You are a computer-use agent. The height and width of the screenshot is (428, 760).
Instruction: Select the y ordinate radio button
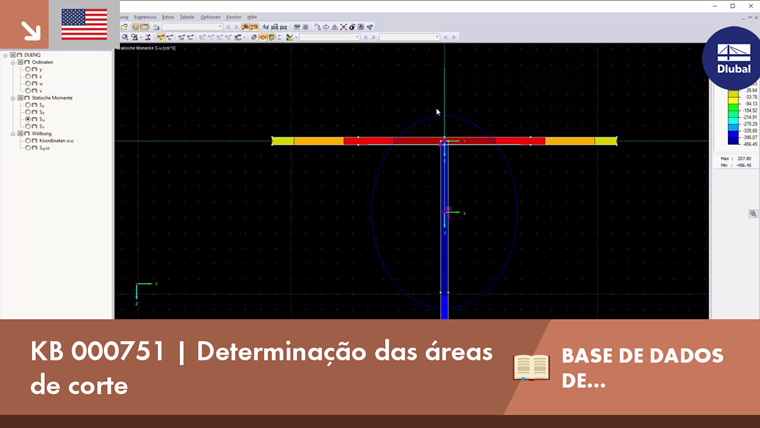click(x=28, y=69)
